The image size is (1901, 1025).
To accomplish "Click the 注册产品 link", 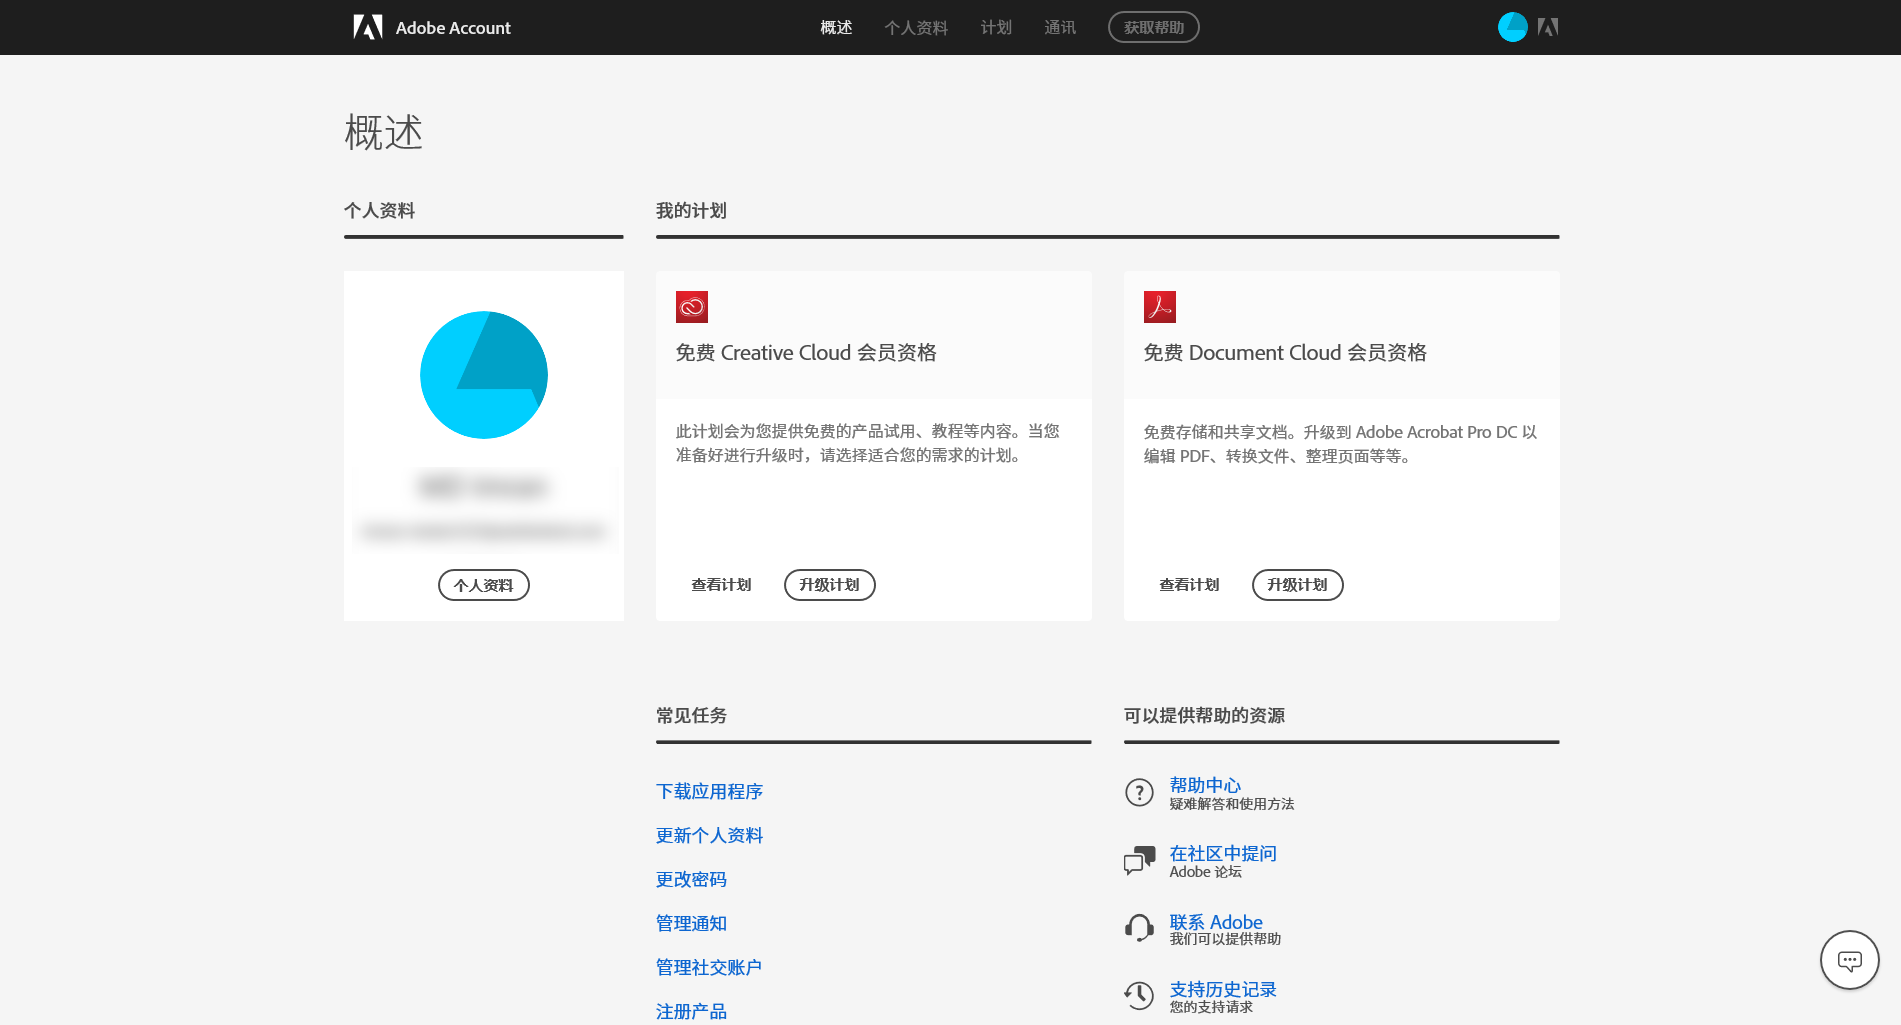I will coord(691,1011).
